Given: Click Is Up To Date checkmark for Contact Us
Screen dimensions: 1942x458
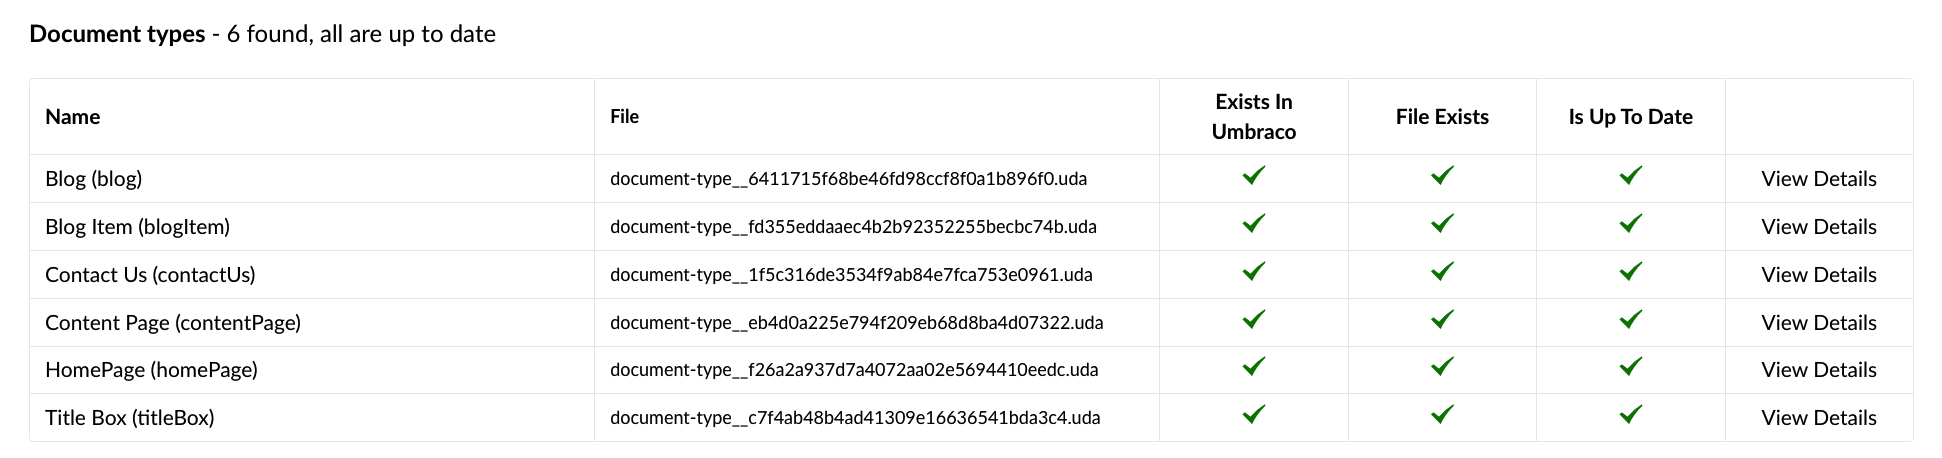Looking at the screenshot, I should (1630, 272).
